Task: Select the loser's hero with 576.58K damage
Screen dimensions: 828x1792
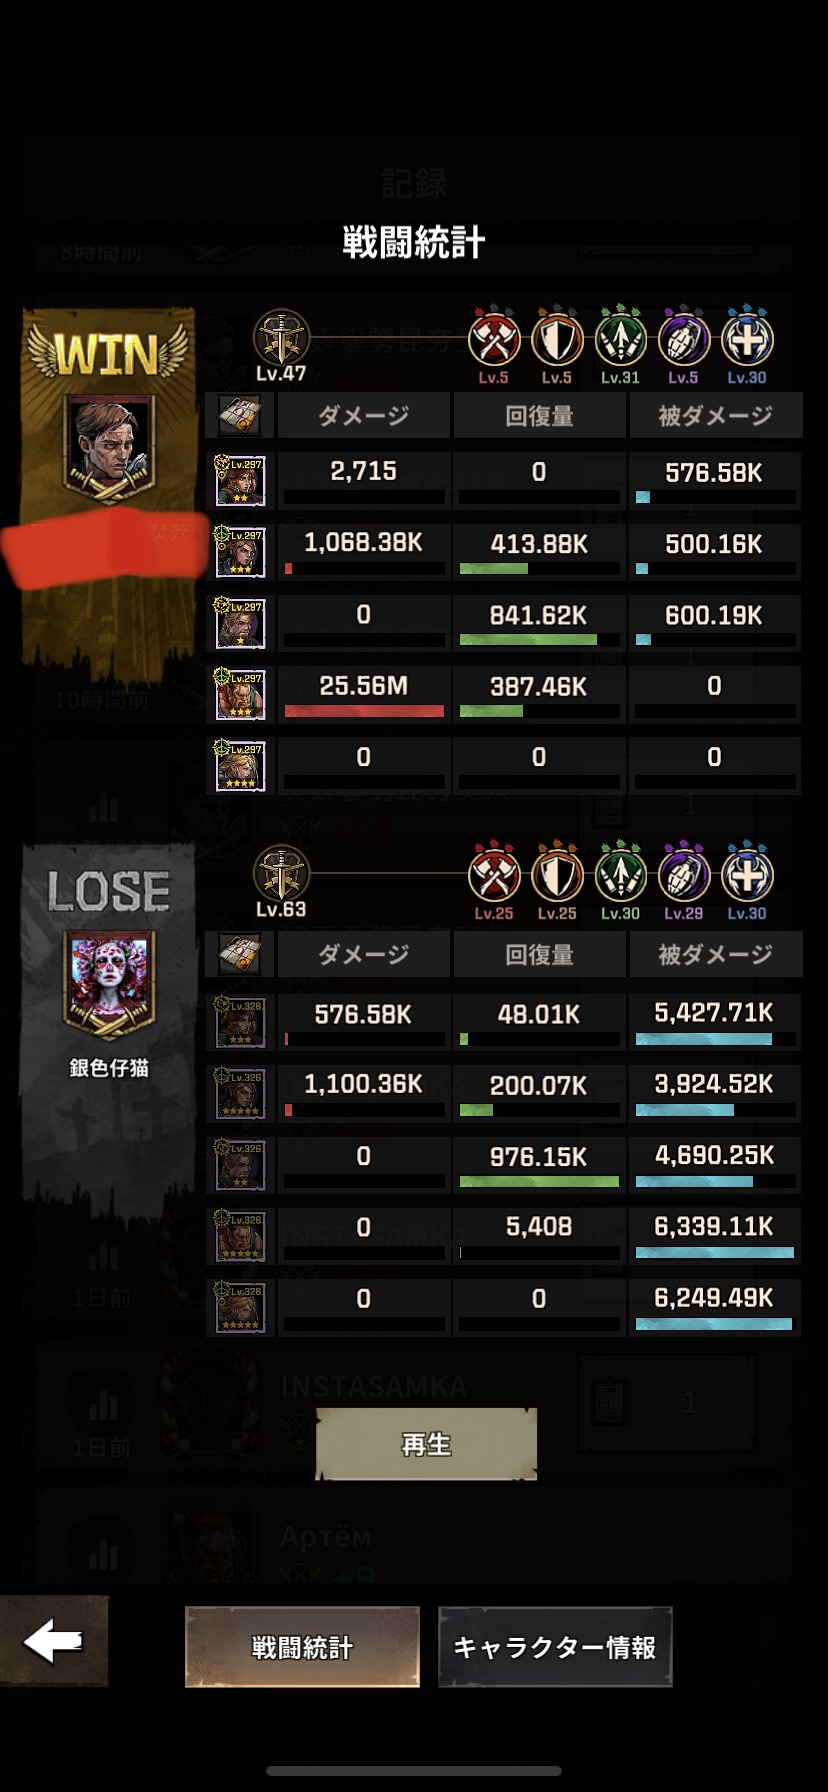Action: point(241,1022)
